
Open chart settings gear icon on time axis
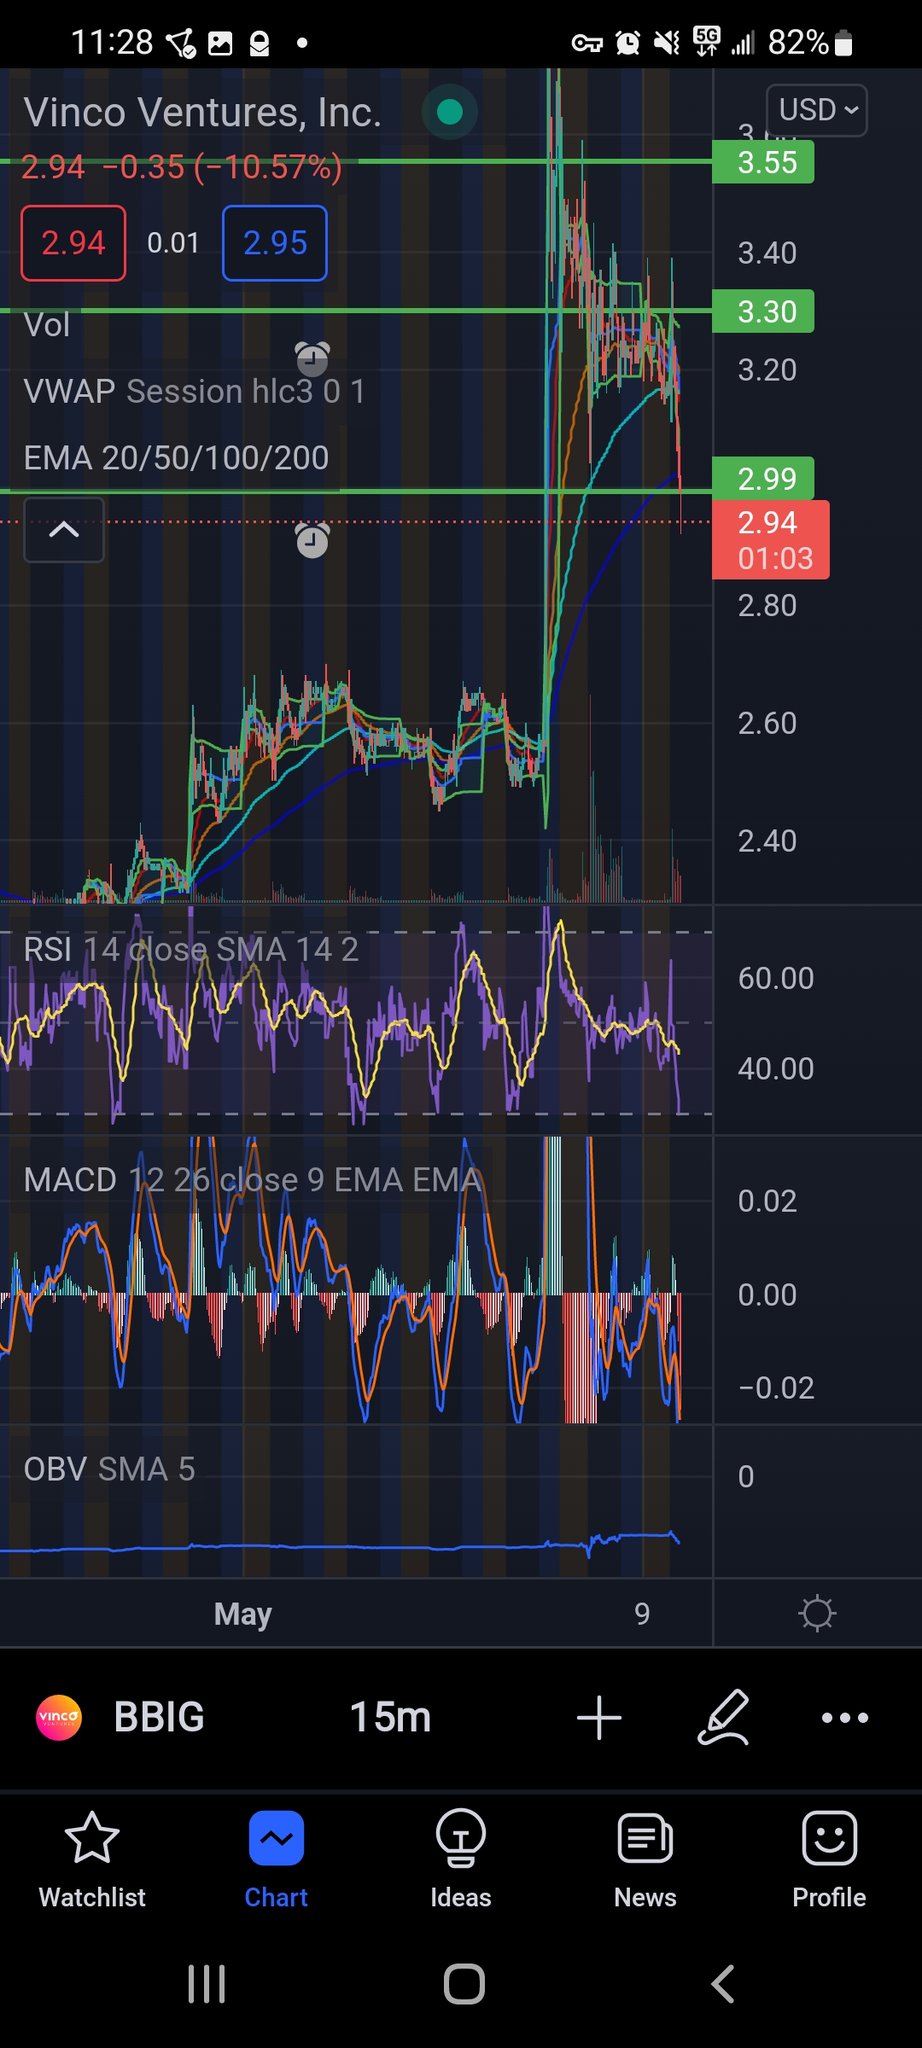(x=817, y=1613)
